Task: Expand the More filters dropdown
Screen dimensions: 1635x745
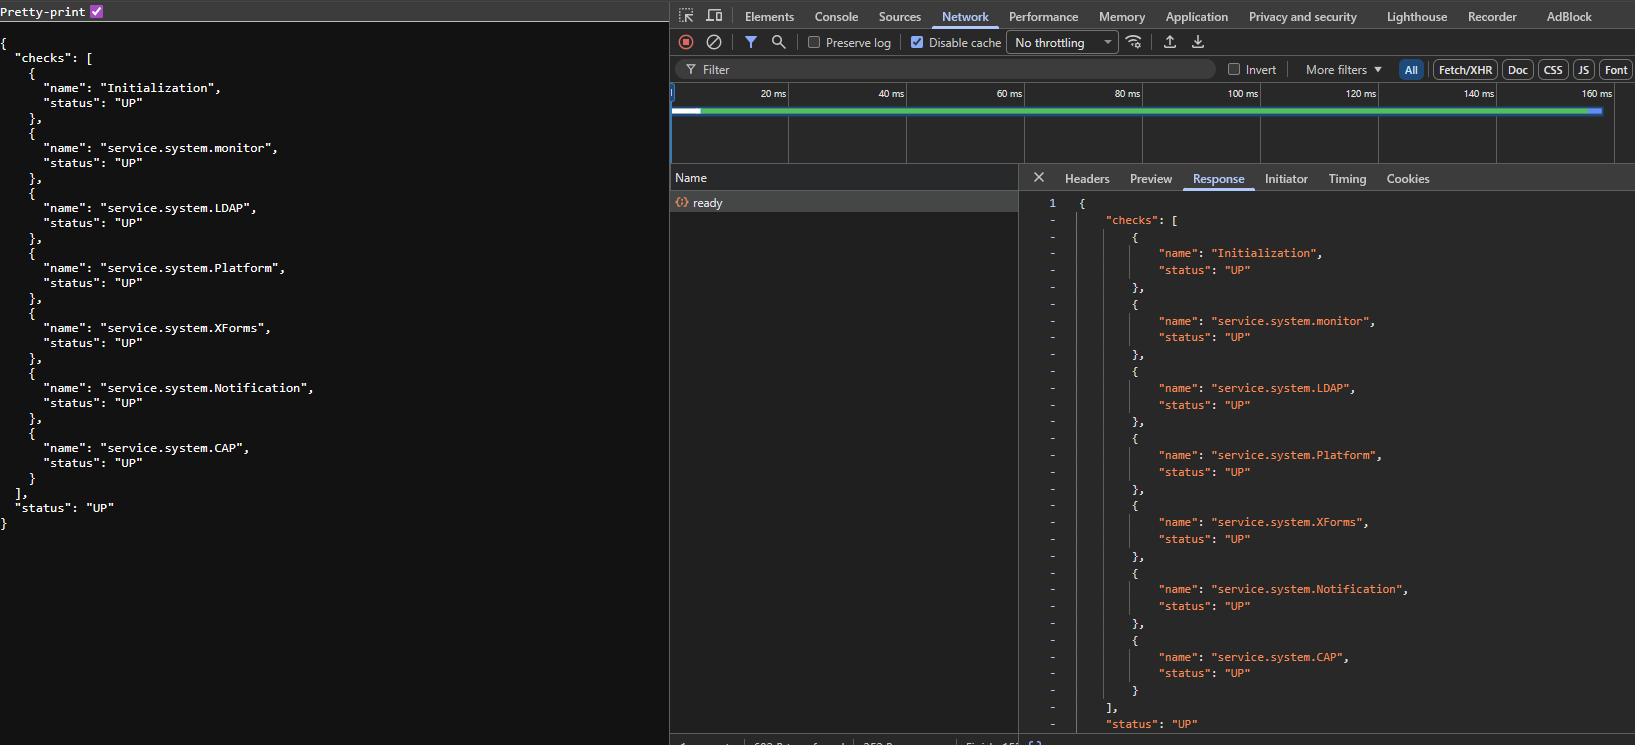Action: (1343, 70)
